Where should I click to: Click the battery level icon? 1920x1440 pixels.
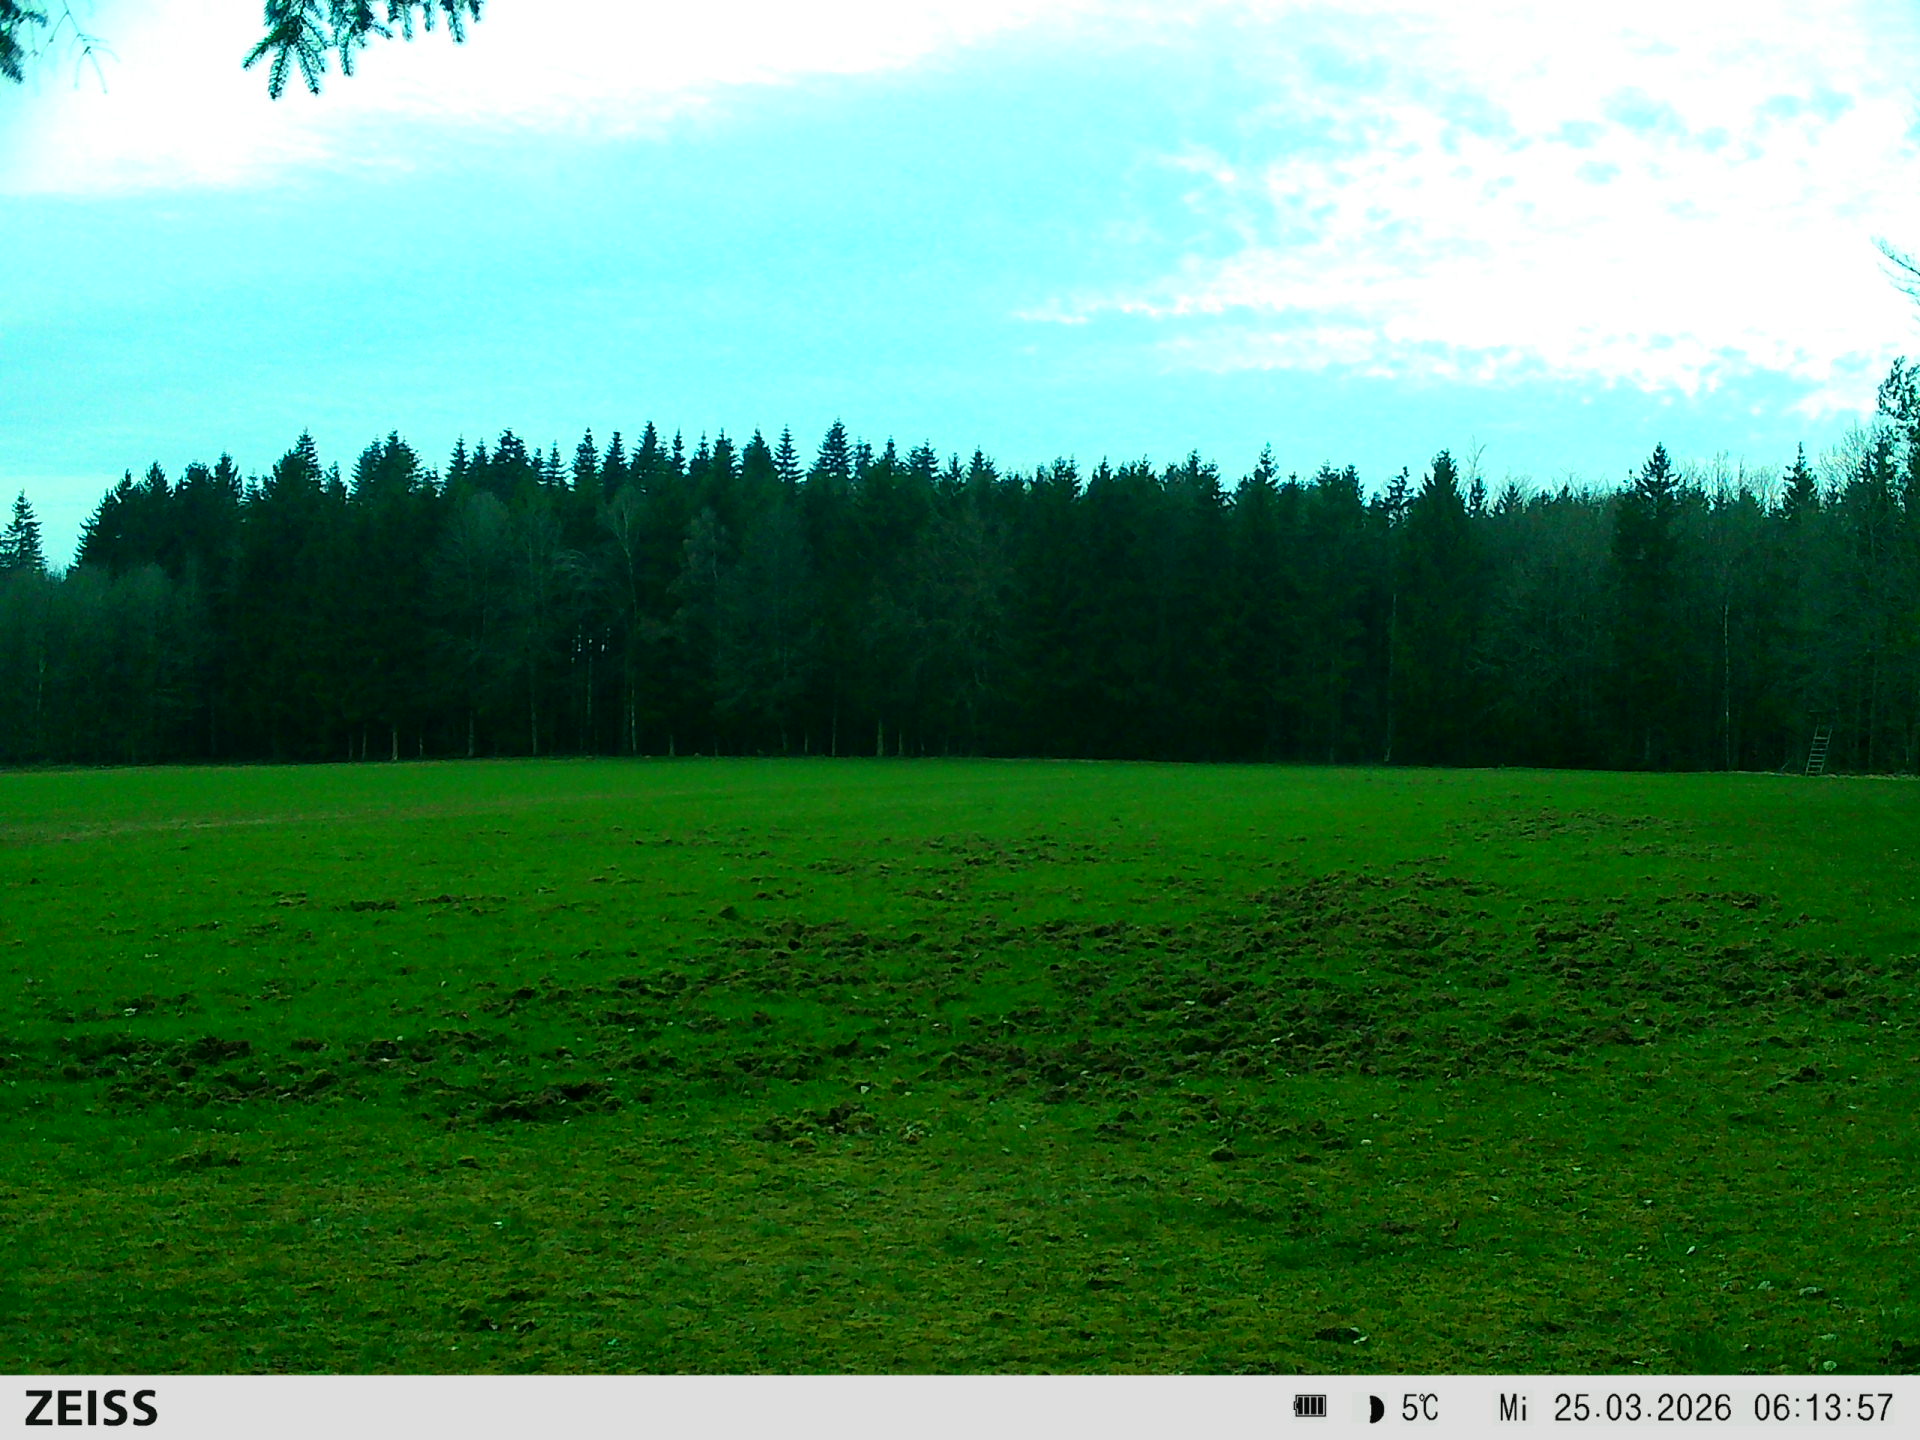coord(1309,1407)
